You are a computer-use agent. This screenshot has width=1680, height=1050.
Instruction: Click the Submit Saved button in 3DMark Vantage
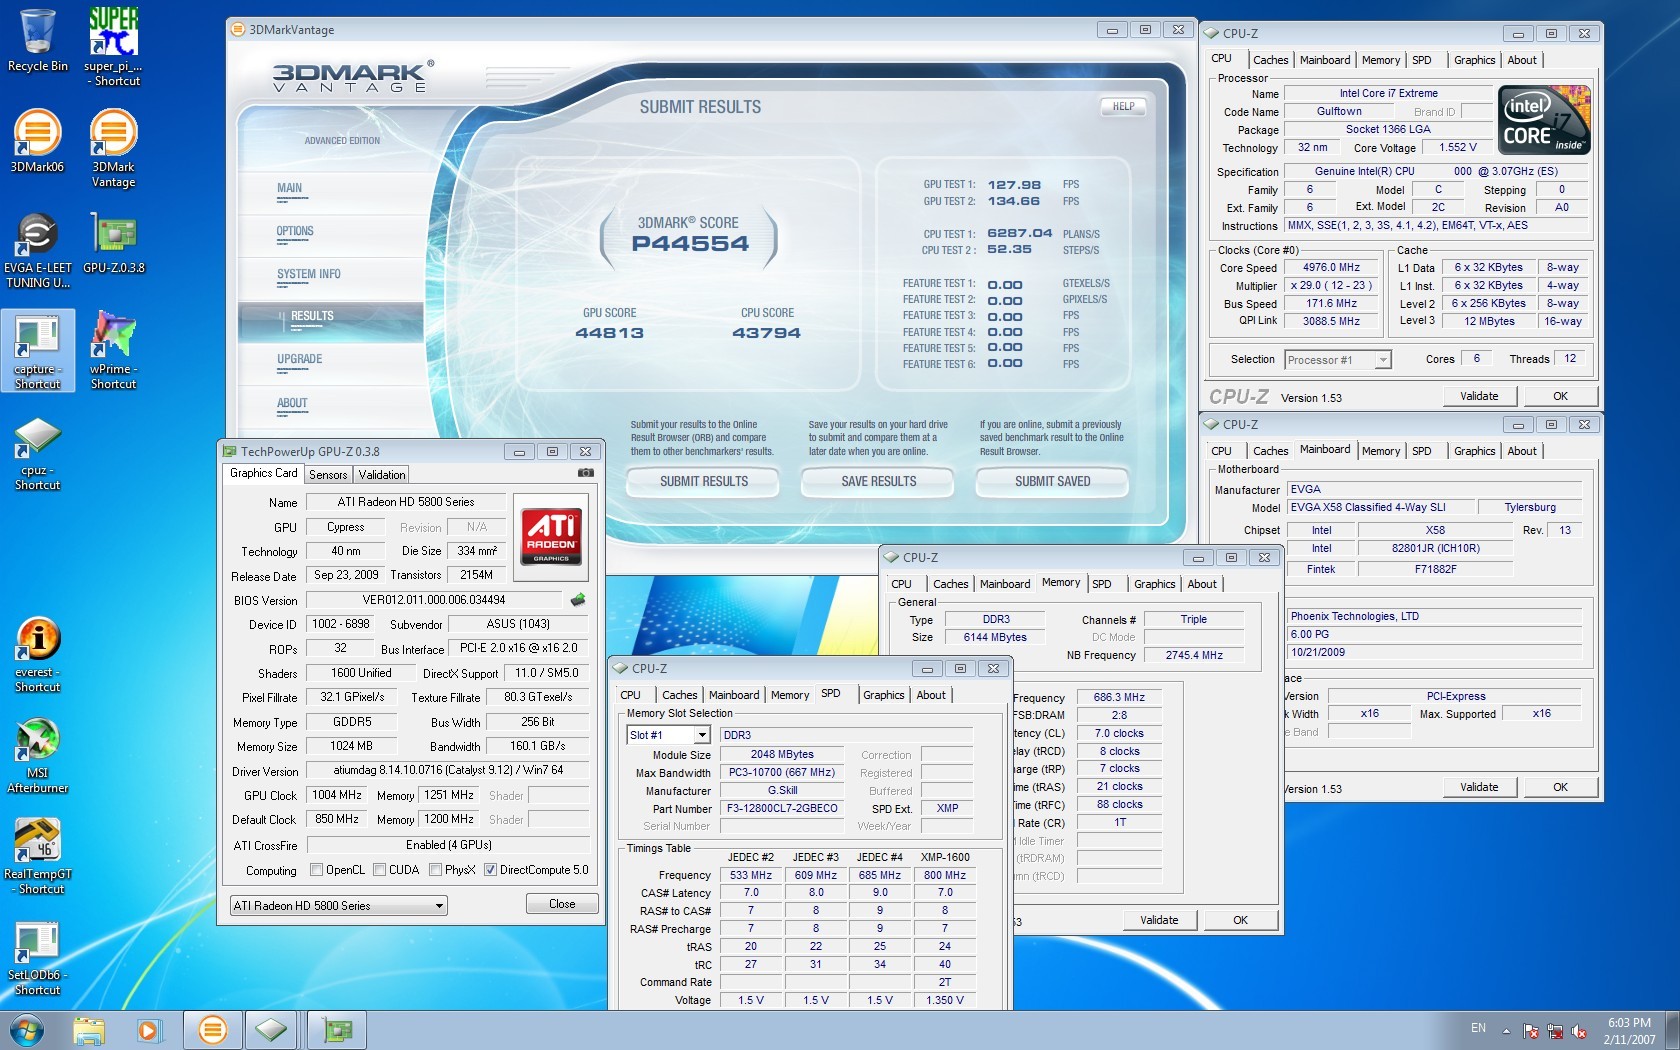pyautogui.click(x=1053, y=482)
